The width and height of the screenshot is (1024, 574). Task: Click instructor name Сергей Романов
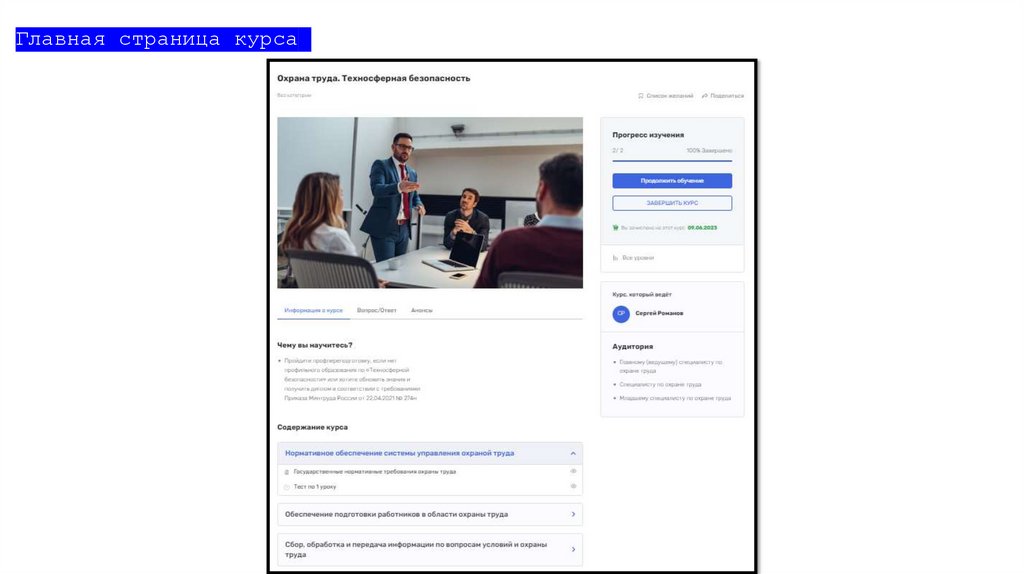[659, 313]
